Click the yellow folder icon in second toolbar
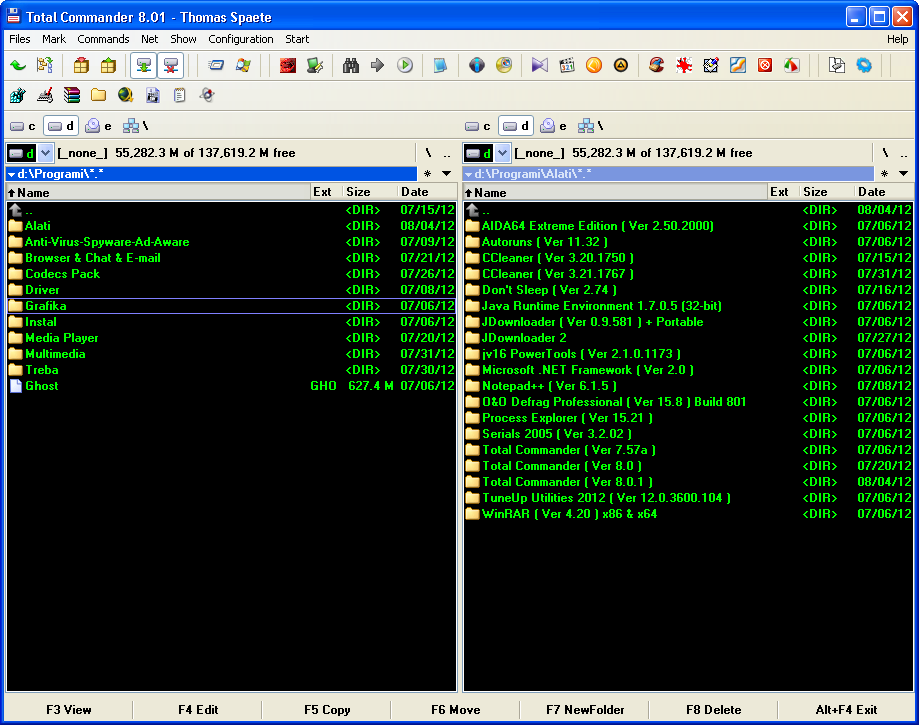The height and width of the screenshot is (725, 919). 98,95
